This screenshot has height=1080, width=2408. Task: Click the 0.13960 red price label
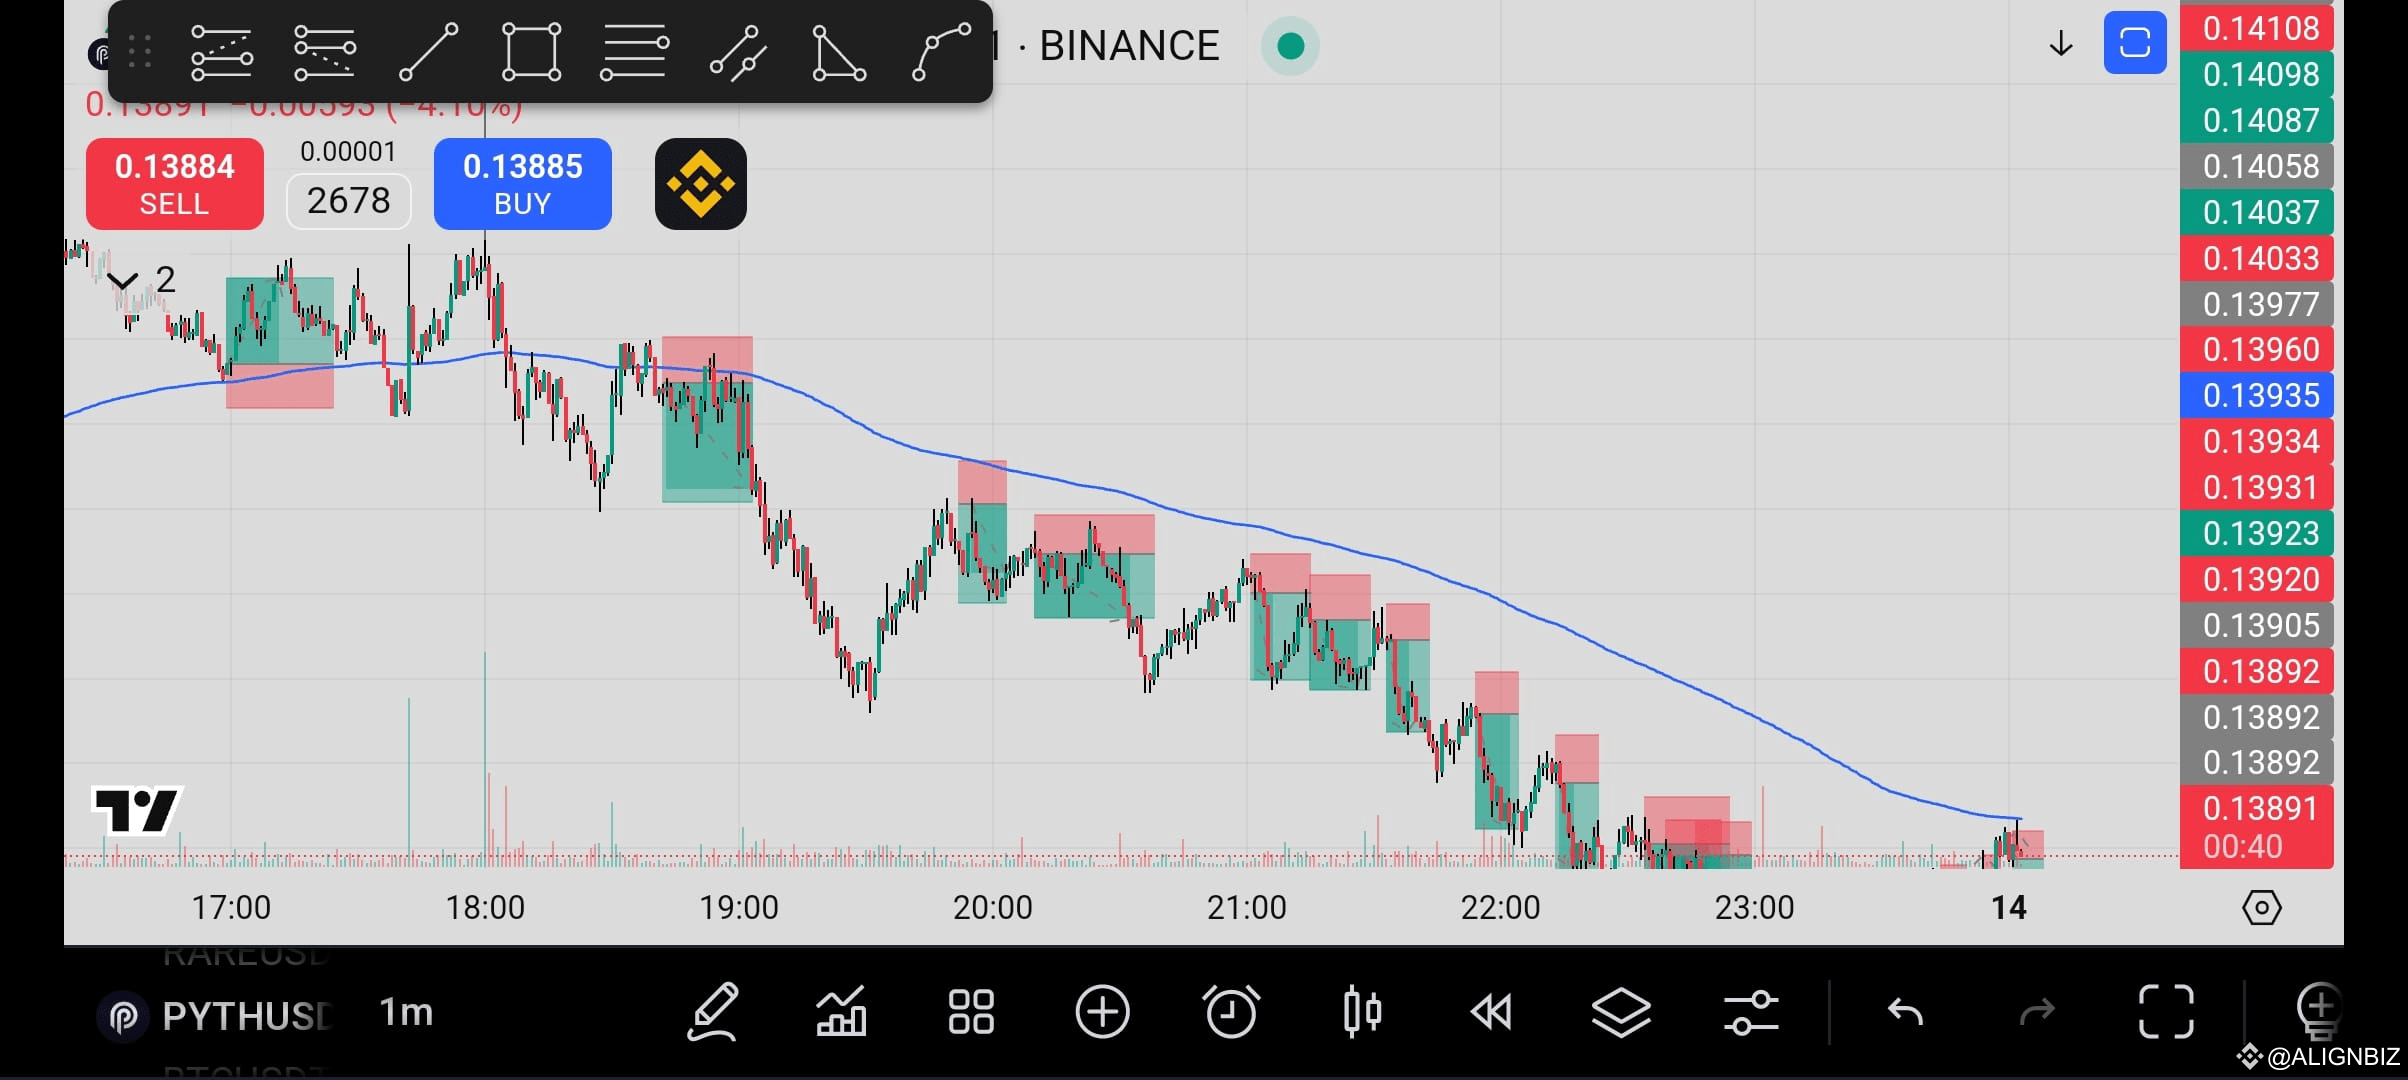tap(2257, 350)
